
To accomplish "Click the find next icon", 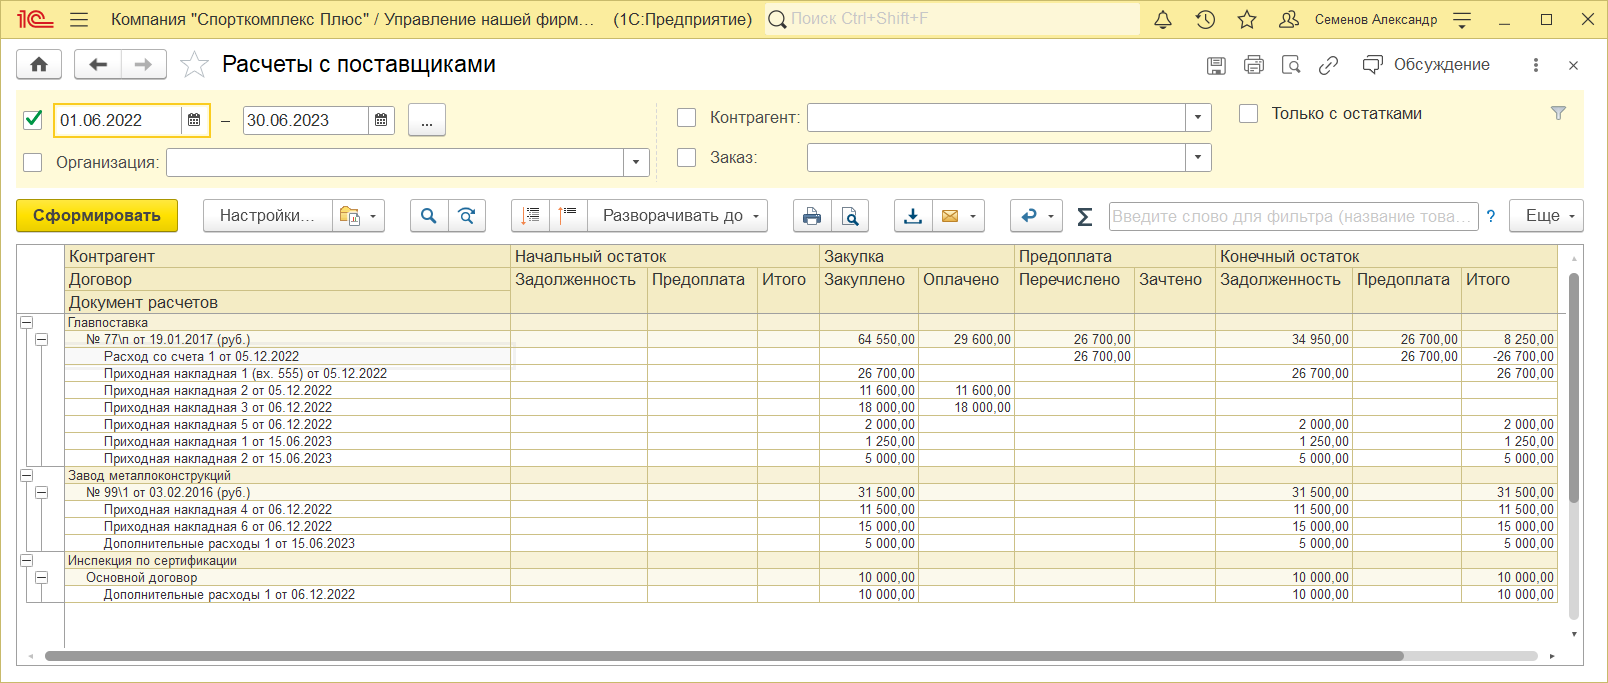I will 466,216.
